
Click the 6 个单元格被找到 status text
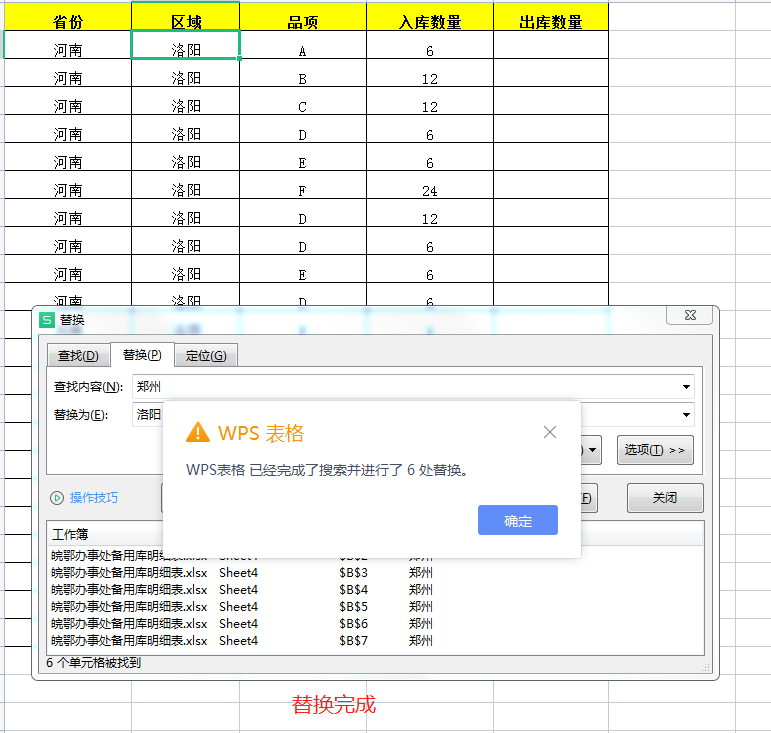tap(93, 663)
